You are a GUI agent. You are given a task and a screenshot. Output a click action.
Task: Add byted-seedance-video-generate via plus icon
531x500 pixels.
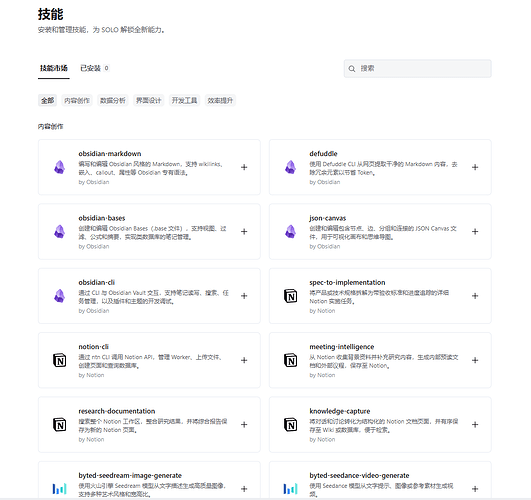click(475, 489)
